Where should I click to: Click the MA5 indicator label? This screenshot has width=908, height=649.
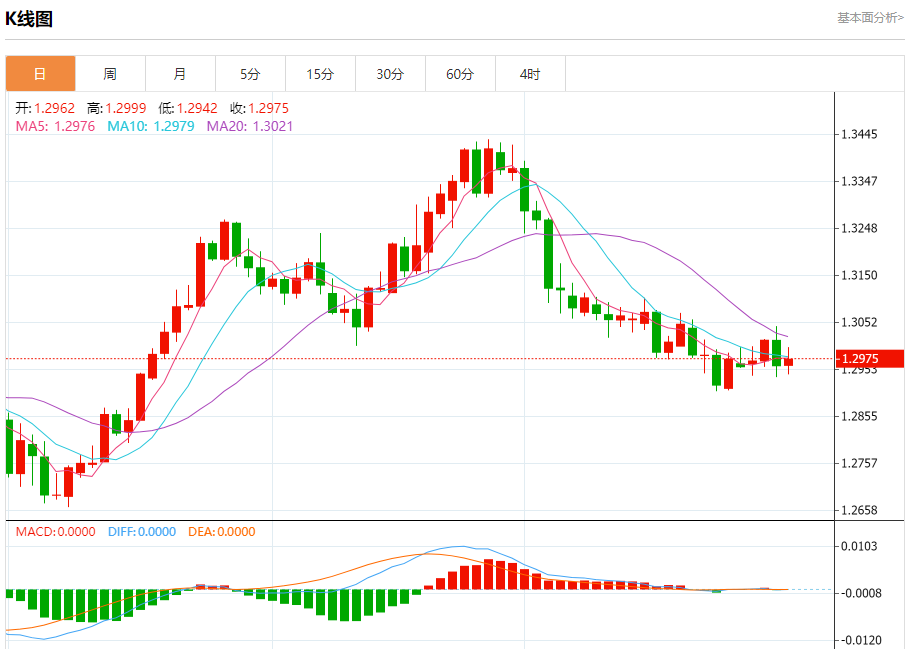click(x=55, y=126)
